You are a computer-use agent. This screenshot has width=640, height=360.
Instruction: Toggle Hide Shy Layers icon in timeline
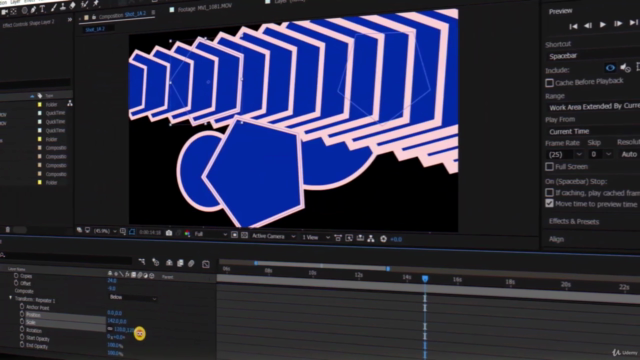coord(169,262)
